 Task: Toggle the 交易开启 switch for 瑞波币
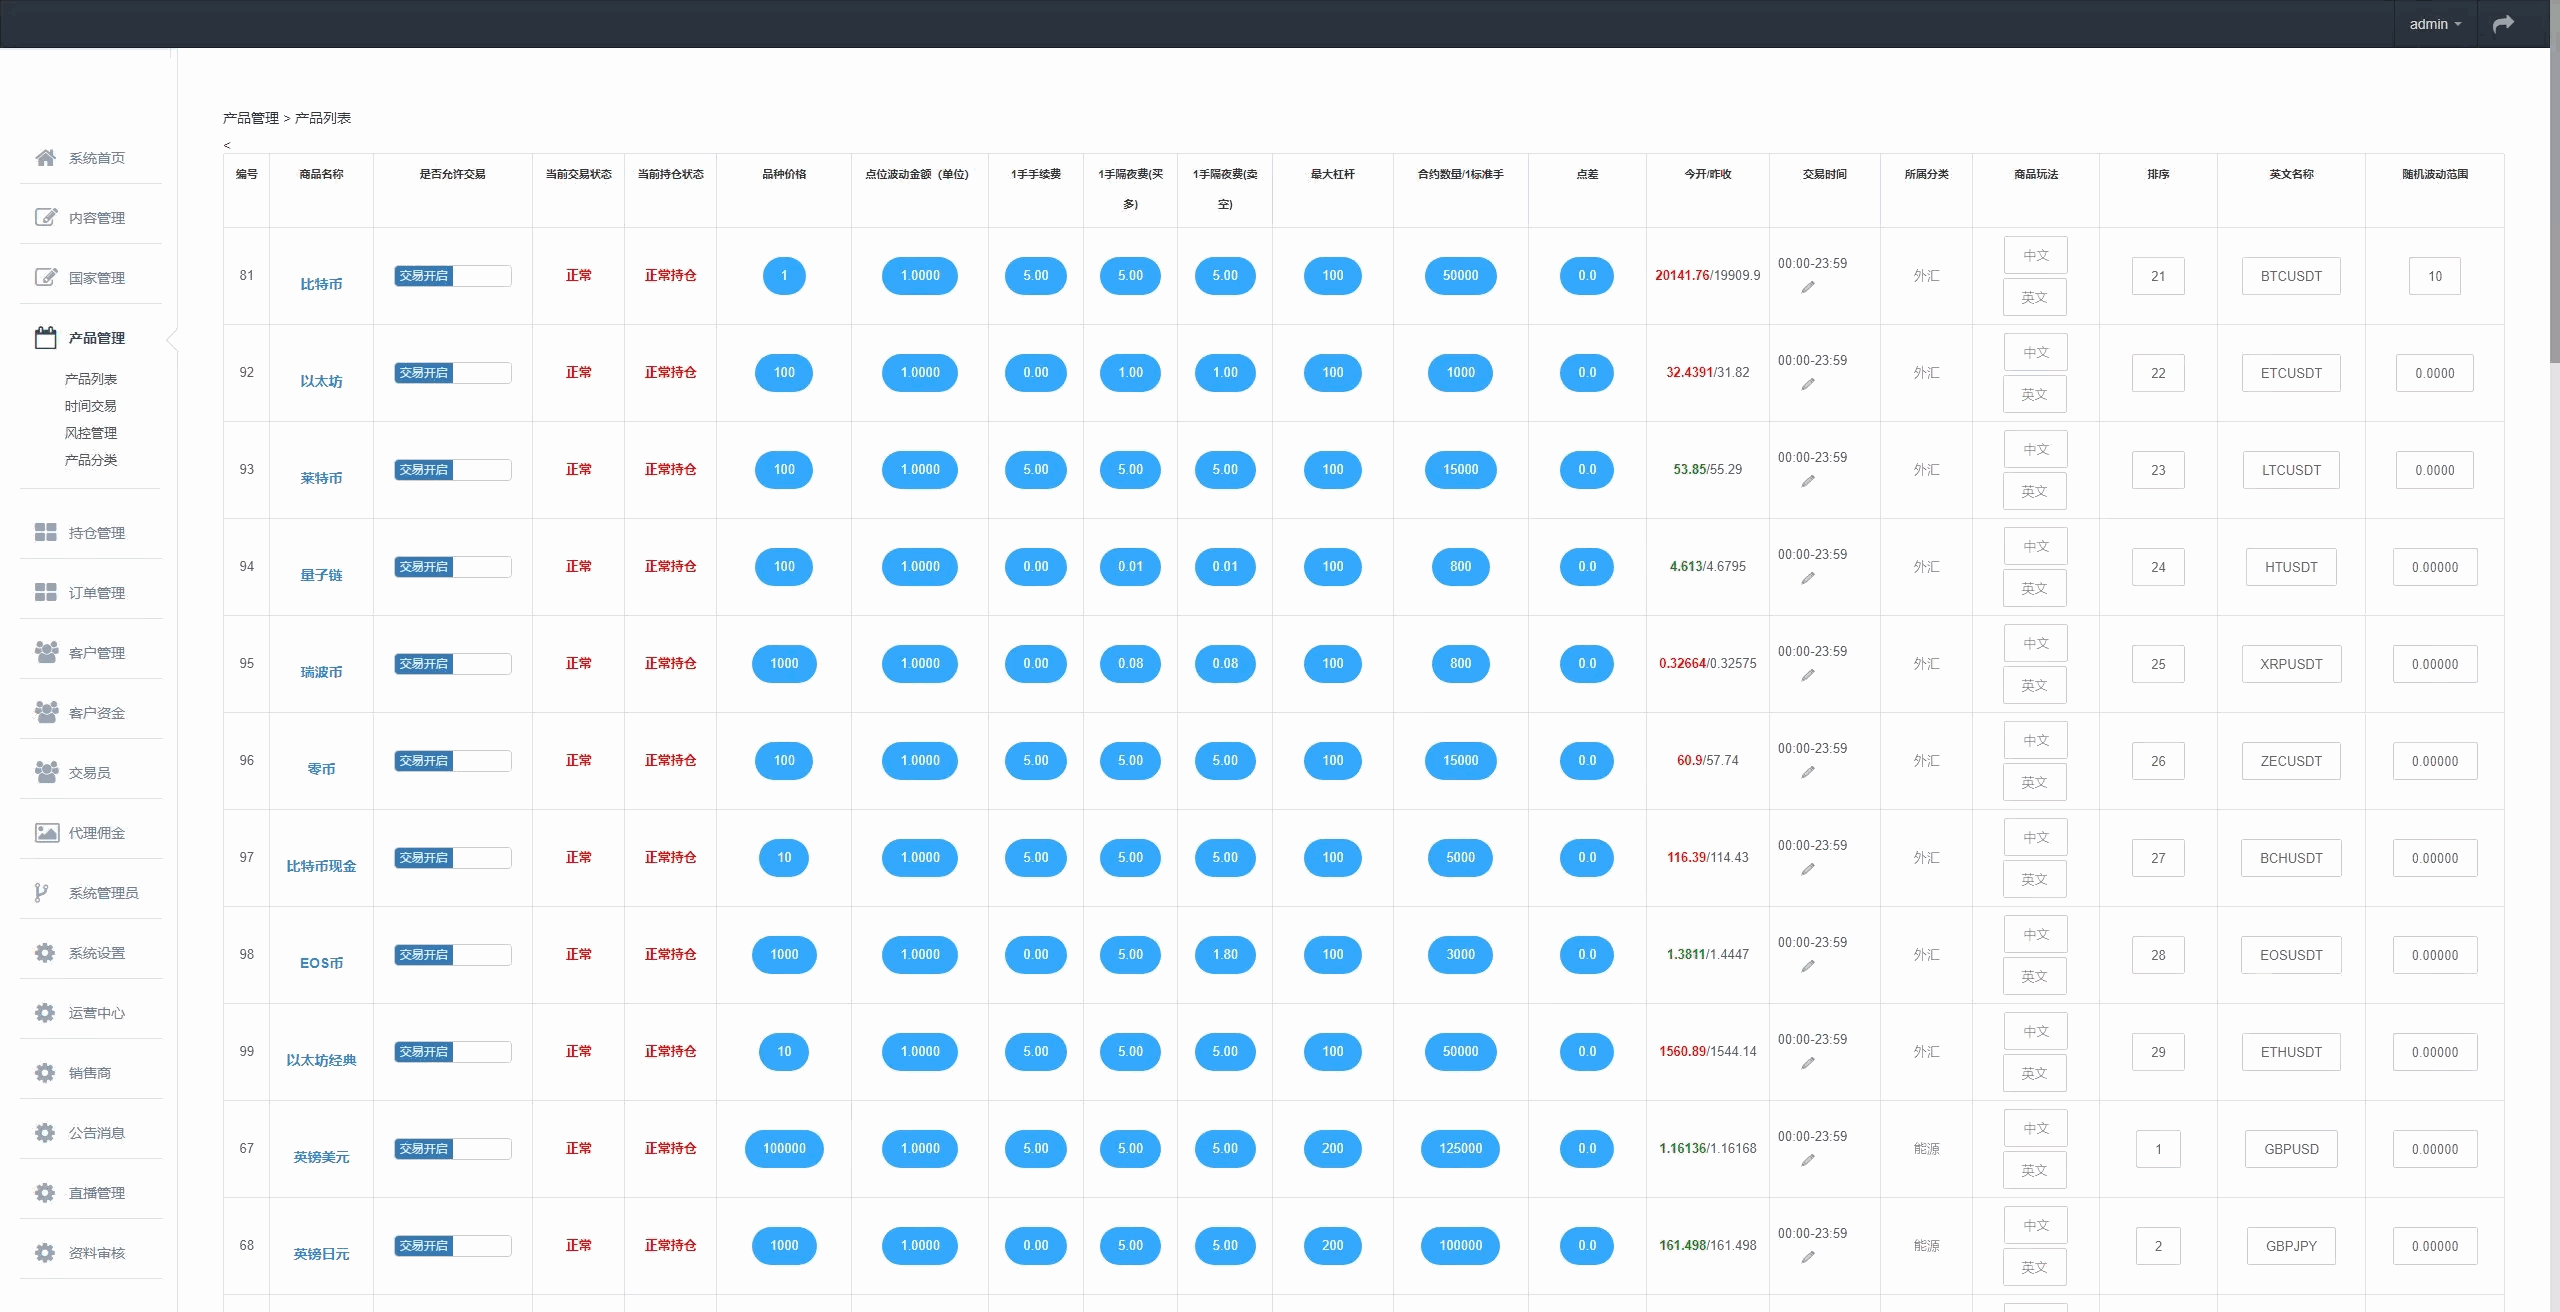[452, 664]
